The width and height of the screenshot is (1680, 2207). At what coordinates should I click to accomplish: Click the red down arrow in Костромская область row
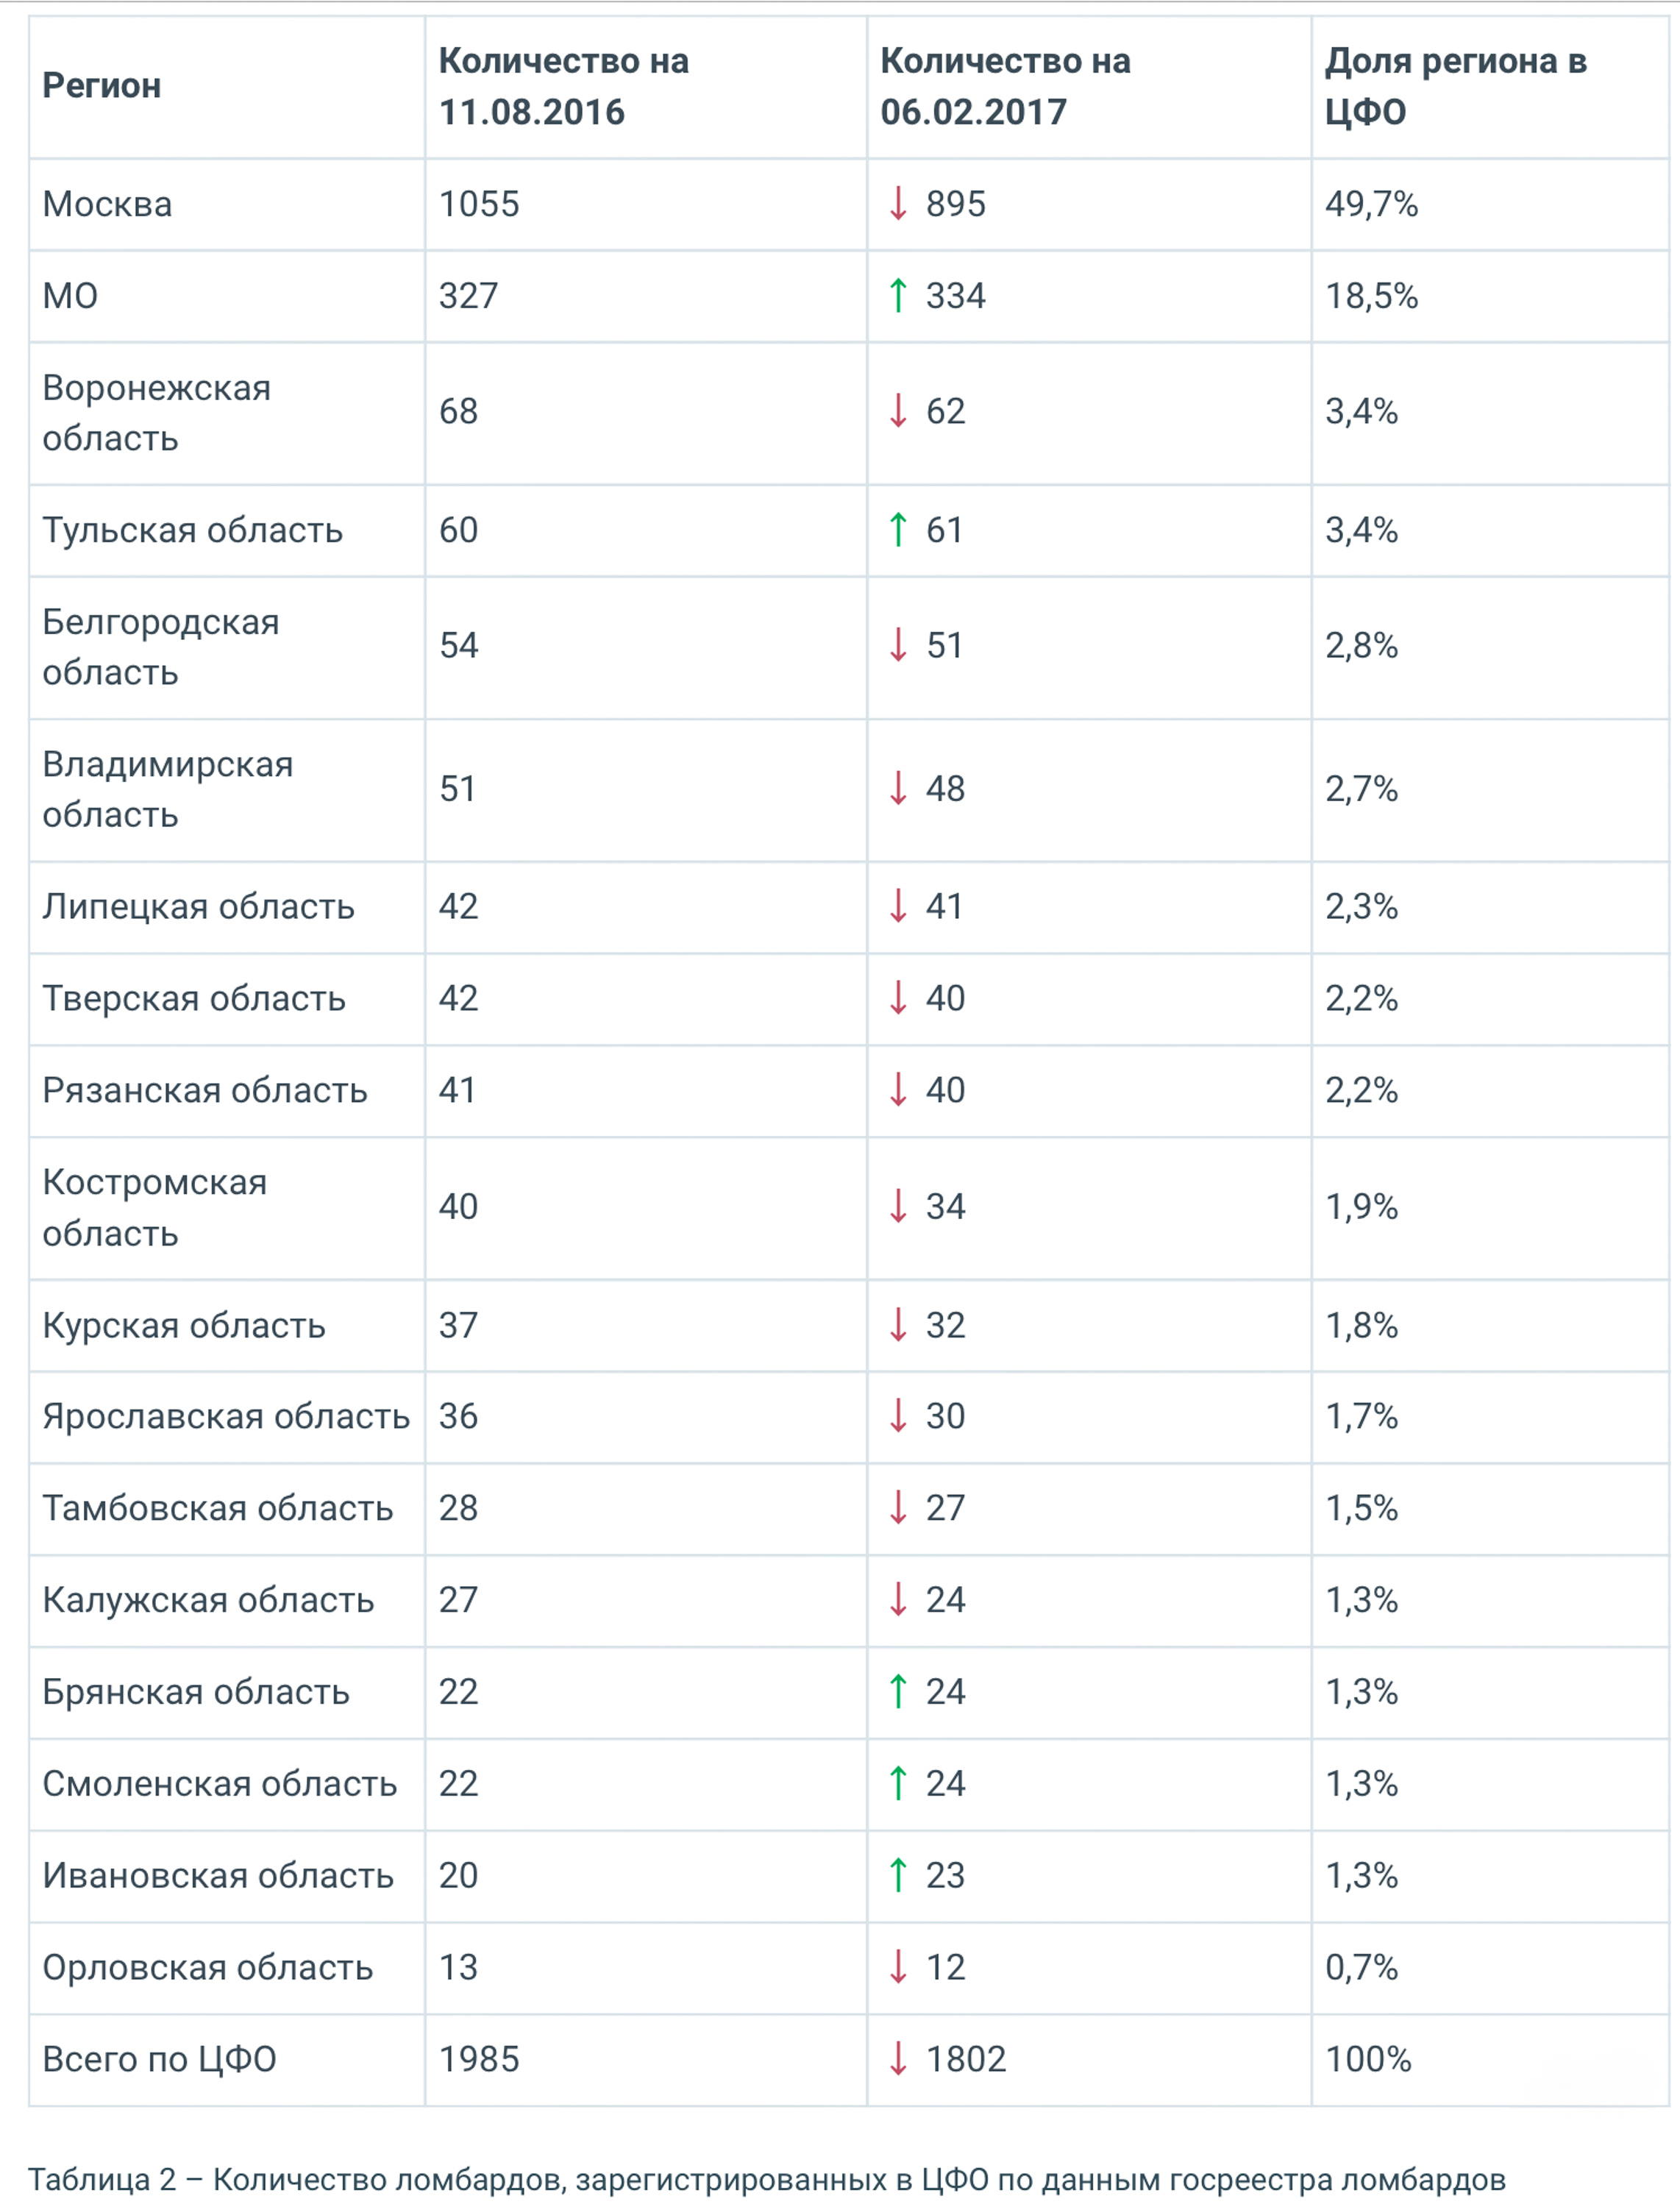pyautogui.click(x=898, y=1206)
